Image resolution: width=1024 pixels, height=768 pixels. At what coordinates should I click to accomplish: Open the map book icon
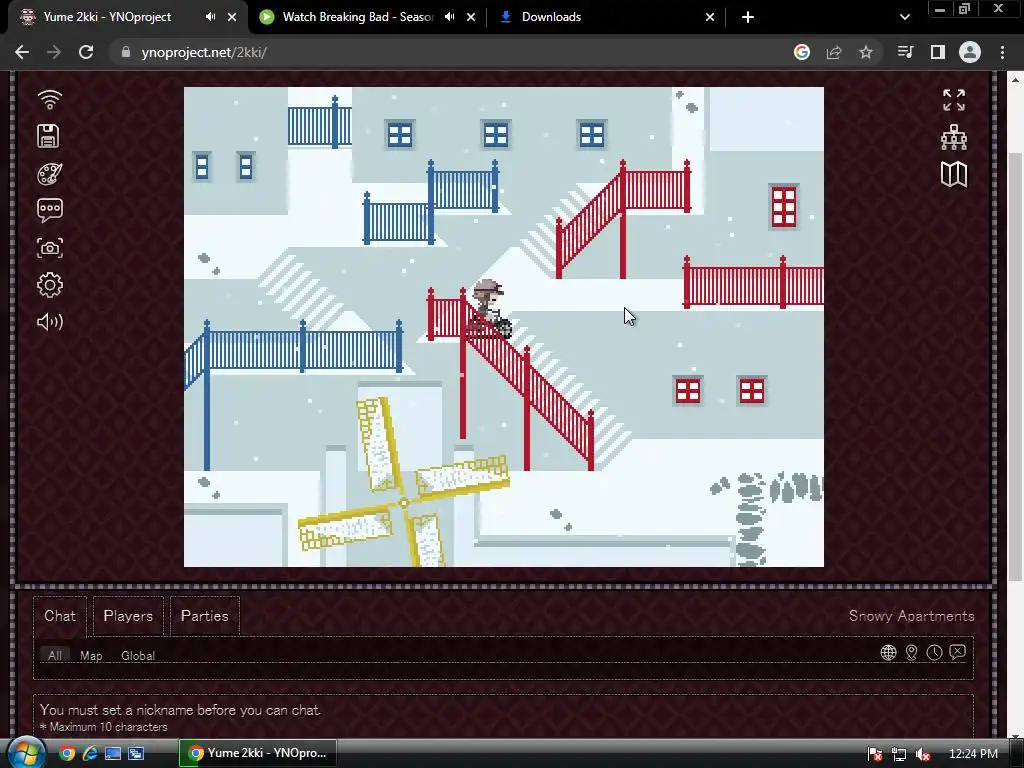coord(954,174)
